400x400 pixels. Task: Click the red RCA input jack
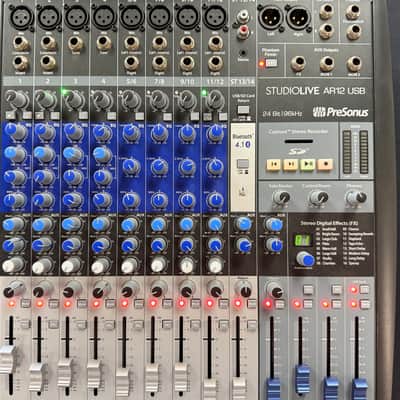pos(245,32)
